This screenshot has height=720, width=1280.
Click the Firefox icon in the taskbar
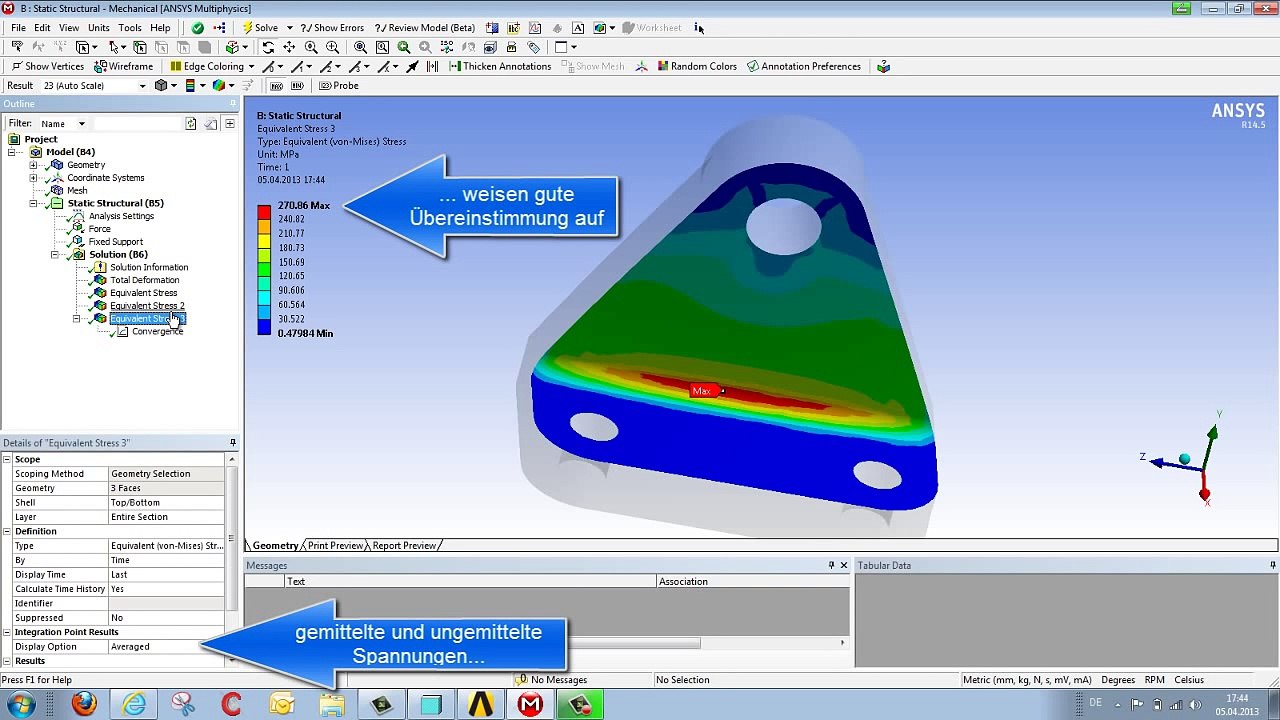pos(84,704)
